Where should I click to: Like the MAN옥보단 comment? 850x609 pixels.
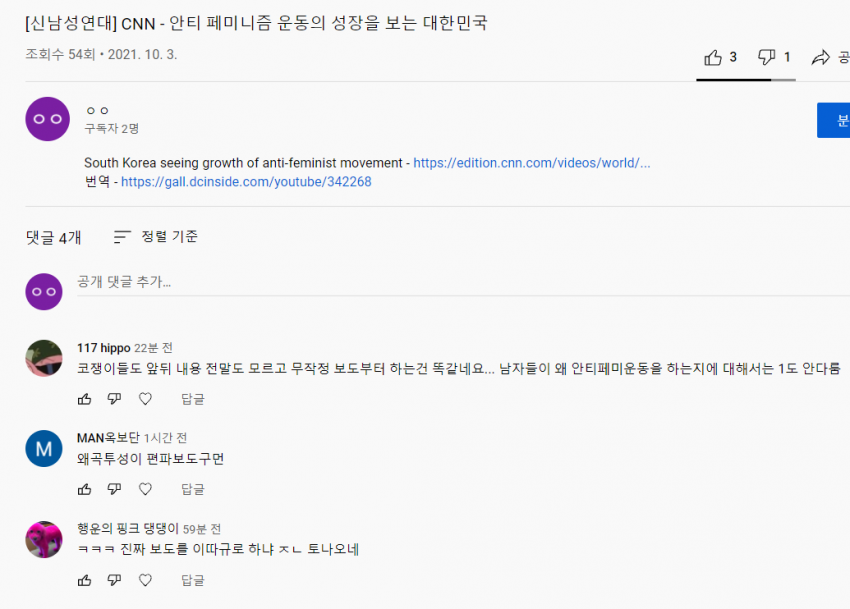tap(85, 489)
